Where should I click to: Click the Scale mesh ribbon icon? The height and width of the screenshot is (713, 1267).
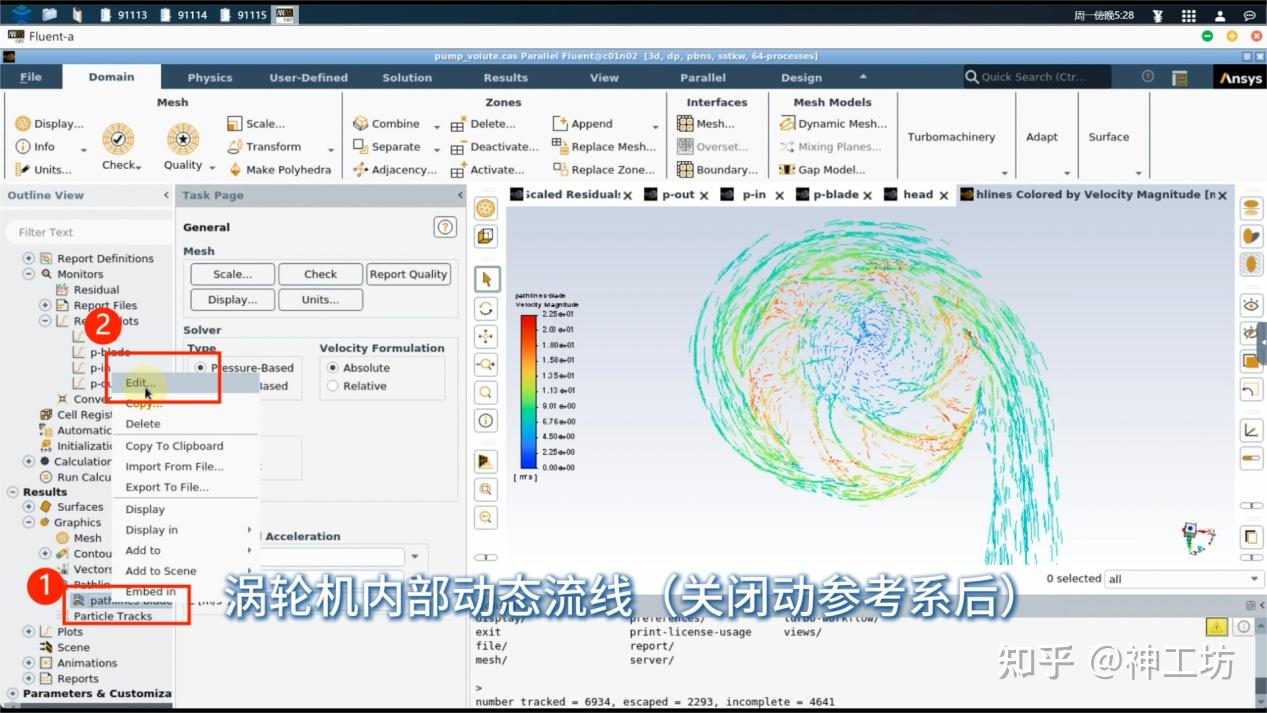(x=235, y=124)
